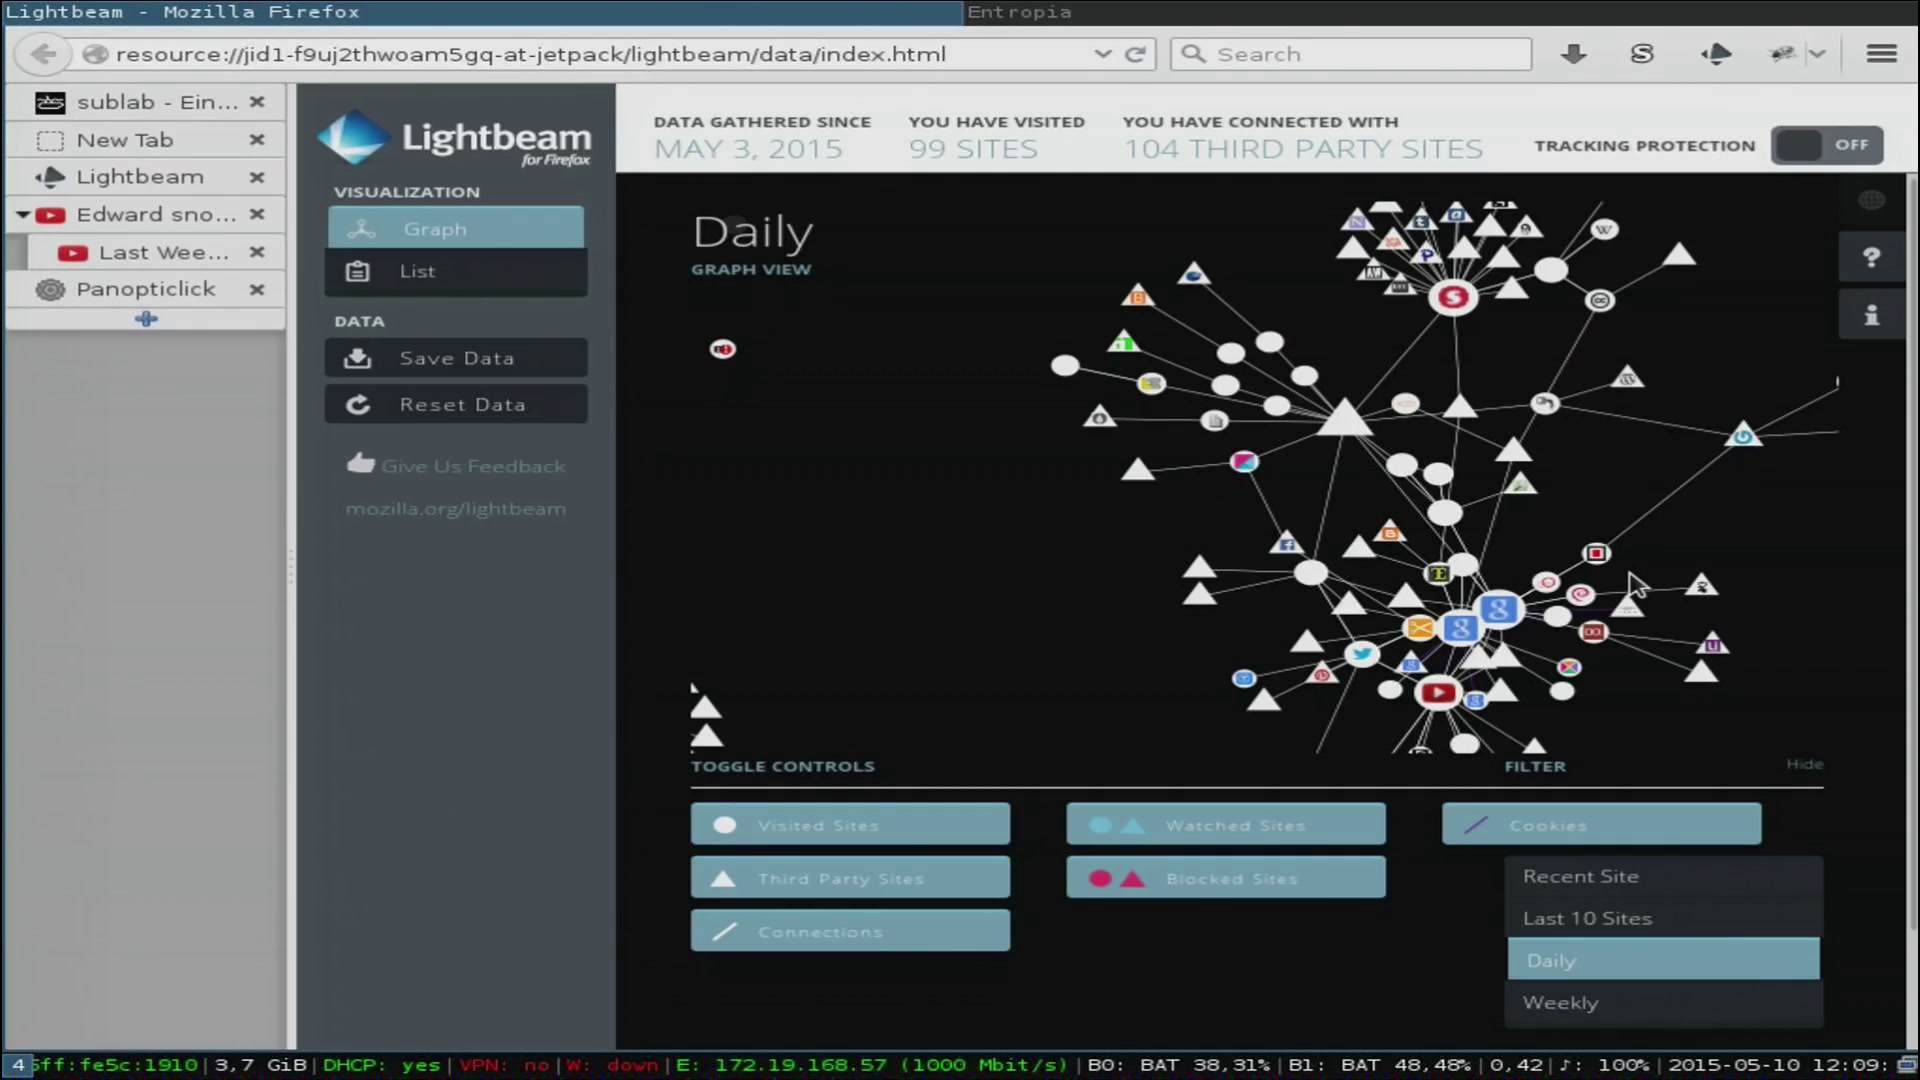This screenshot has width=1920, height=1080.
Task: Click the address bar URL
Action: 530,54
